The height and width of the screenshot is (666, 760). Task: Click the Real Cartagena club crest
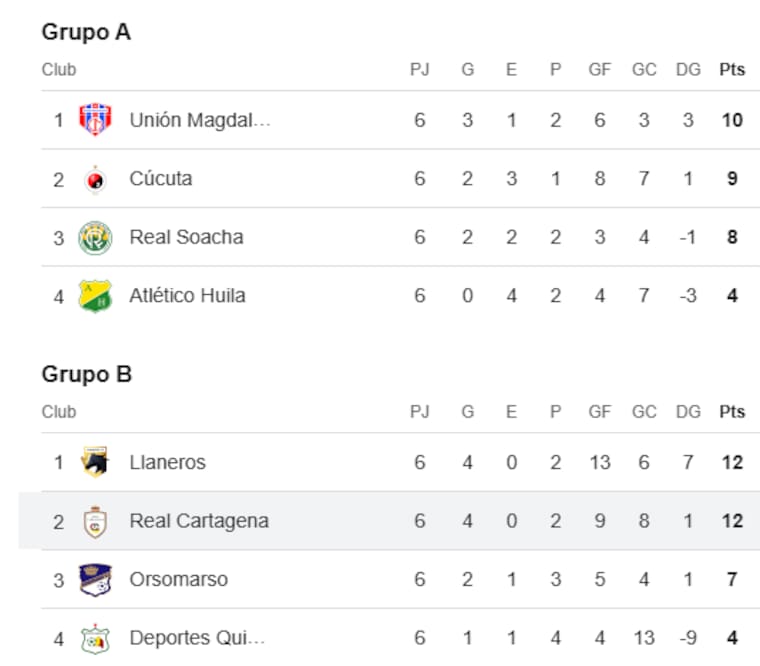pos(95,521)
